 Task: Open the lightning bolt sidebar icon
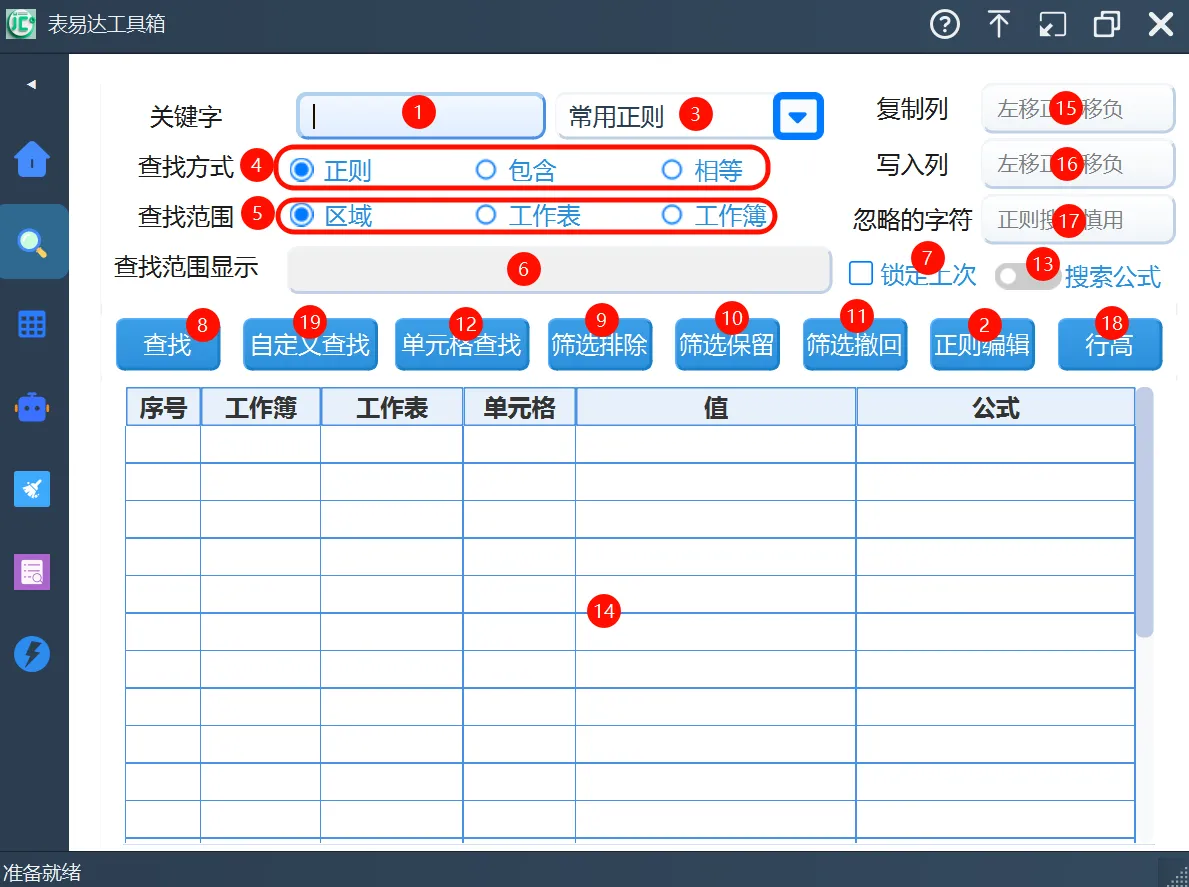pos(32,653)
